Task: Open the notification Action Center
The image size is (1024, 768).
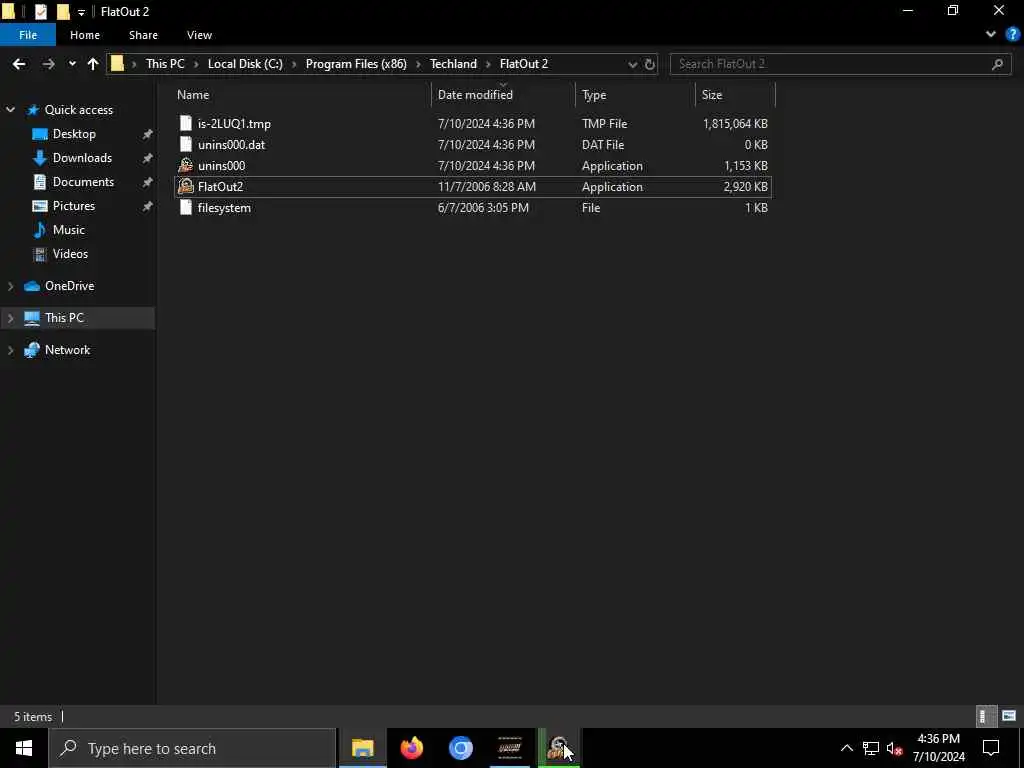Action: (991, 748)
